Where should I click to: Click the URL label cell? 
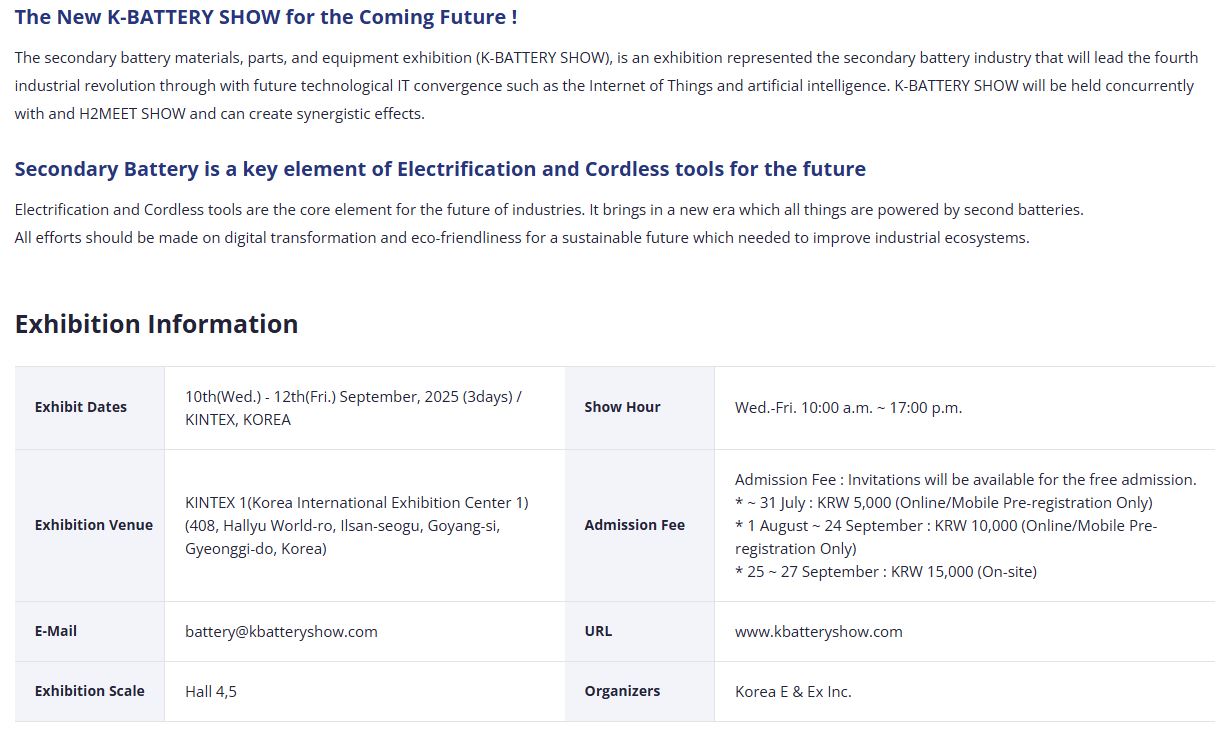pos(640,631)
